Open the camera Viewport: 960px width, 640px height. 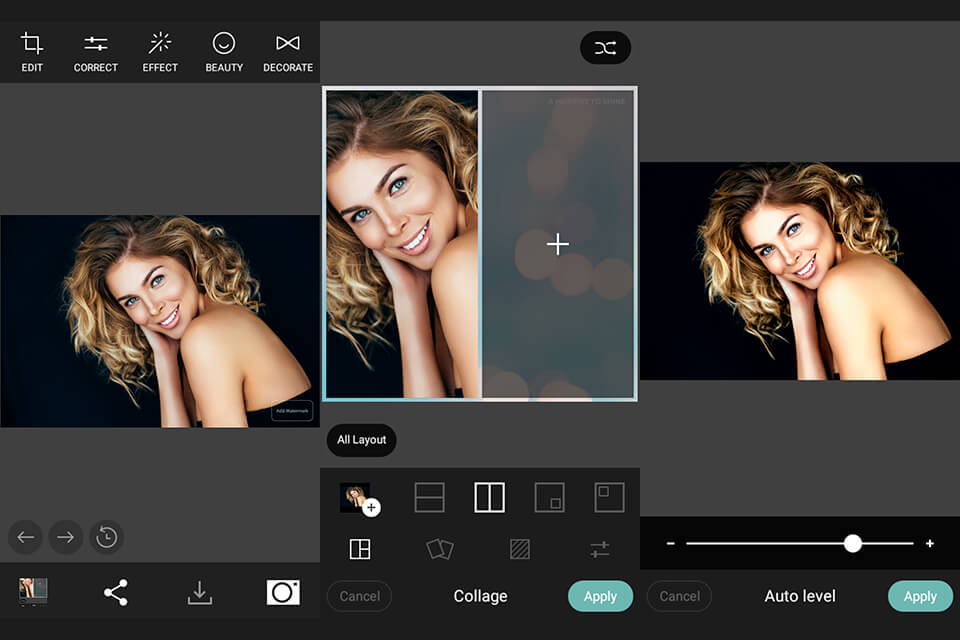pyautogui.click(x=283, y=592)
